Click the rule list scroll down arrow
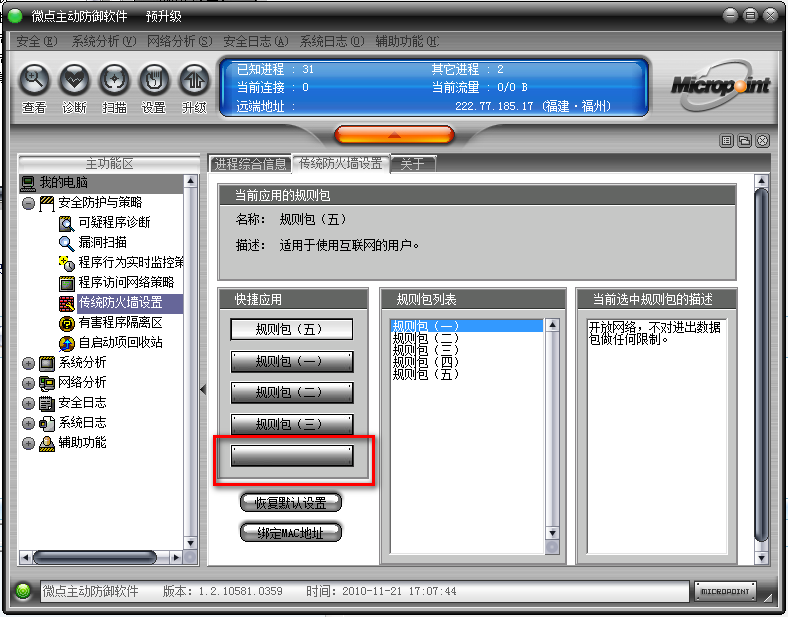 (x=552, y=534)
